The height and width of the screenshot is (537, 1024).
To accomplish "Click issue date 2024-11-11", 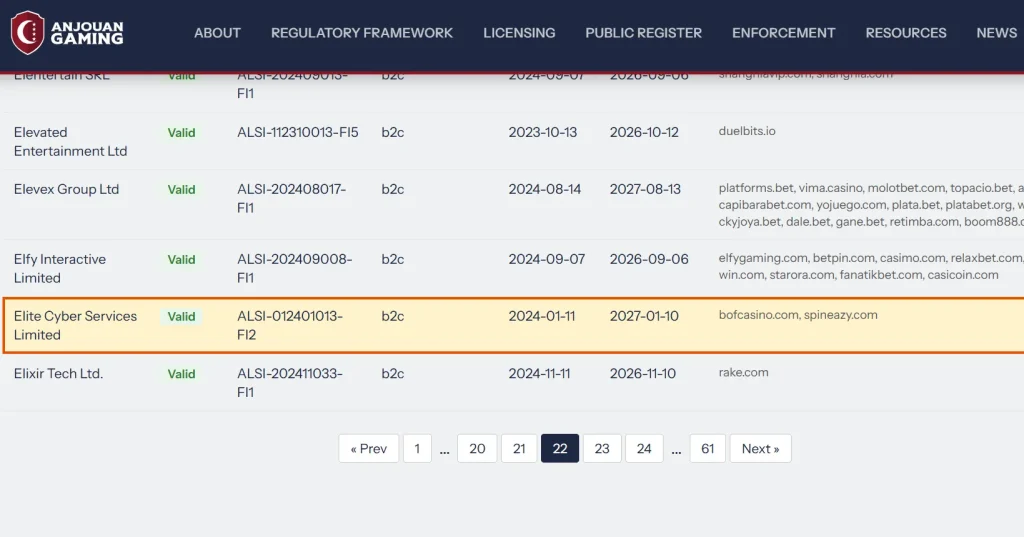I will click(539, 374).
